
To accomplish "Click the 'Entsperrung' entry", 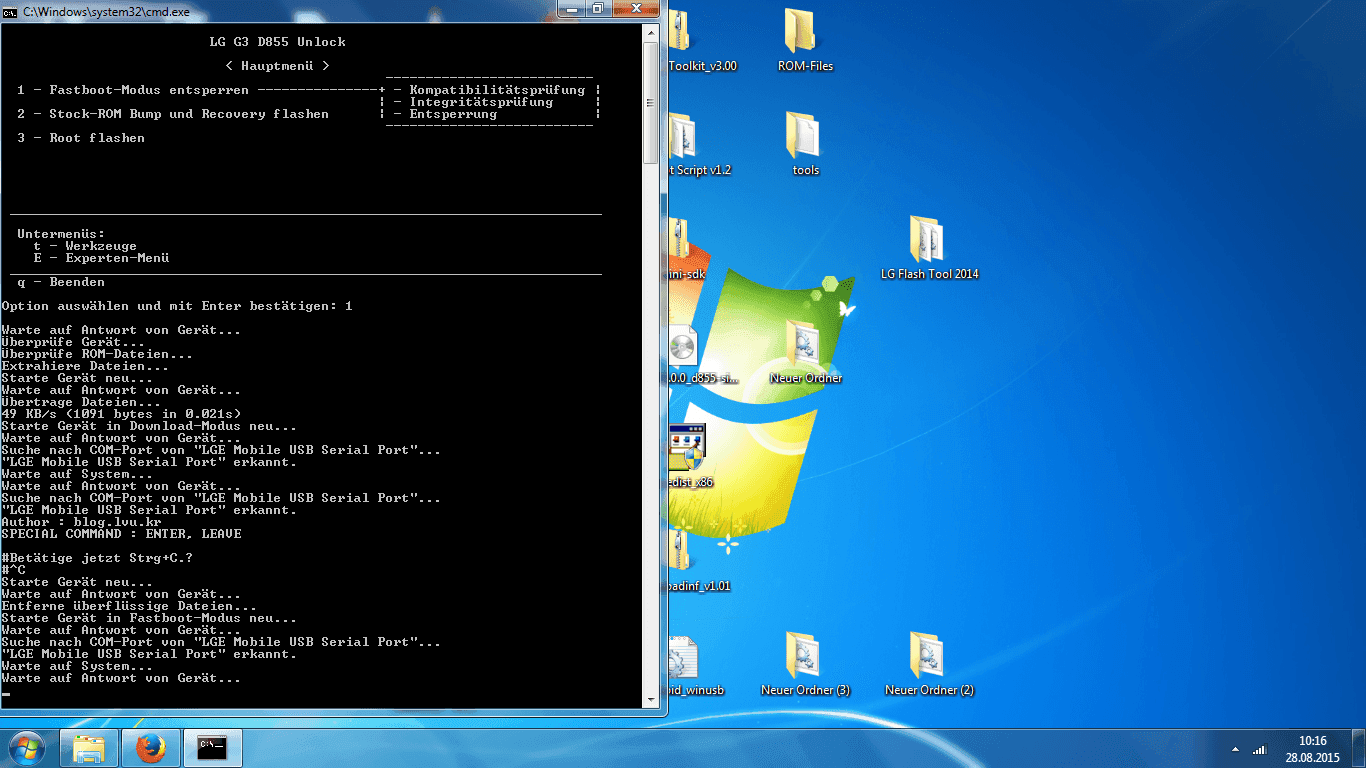I will click(x=453, y=114).
